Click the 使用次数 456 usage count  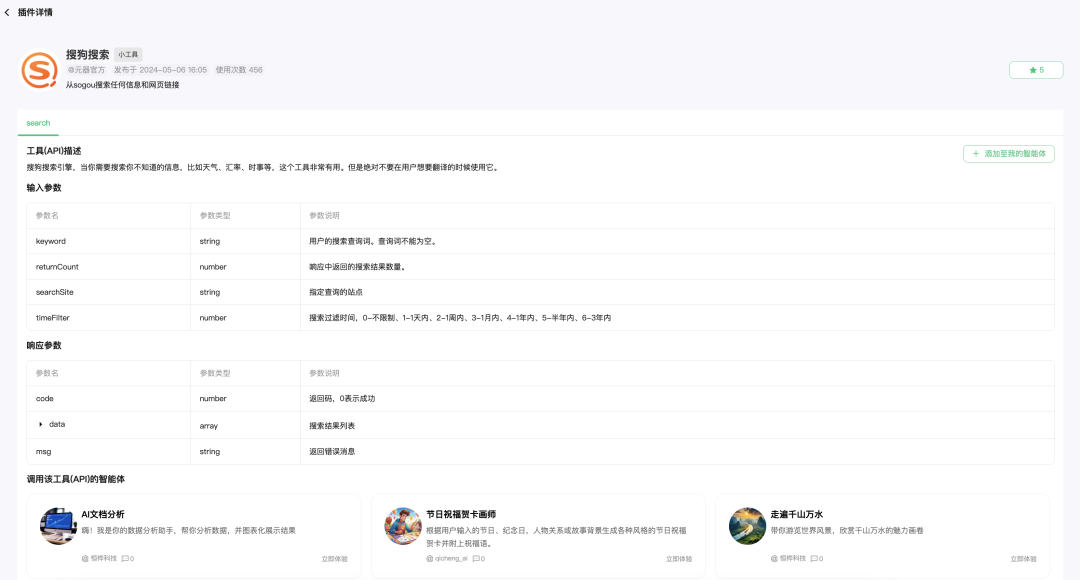coord(239,70)
